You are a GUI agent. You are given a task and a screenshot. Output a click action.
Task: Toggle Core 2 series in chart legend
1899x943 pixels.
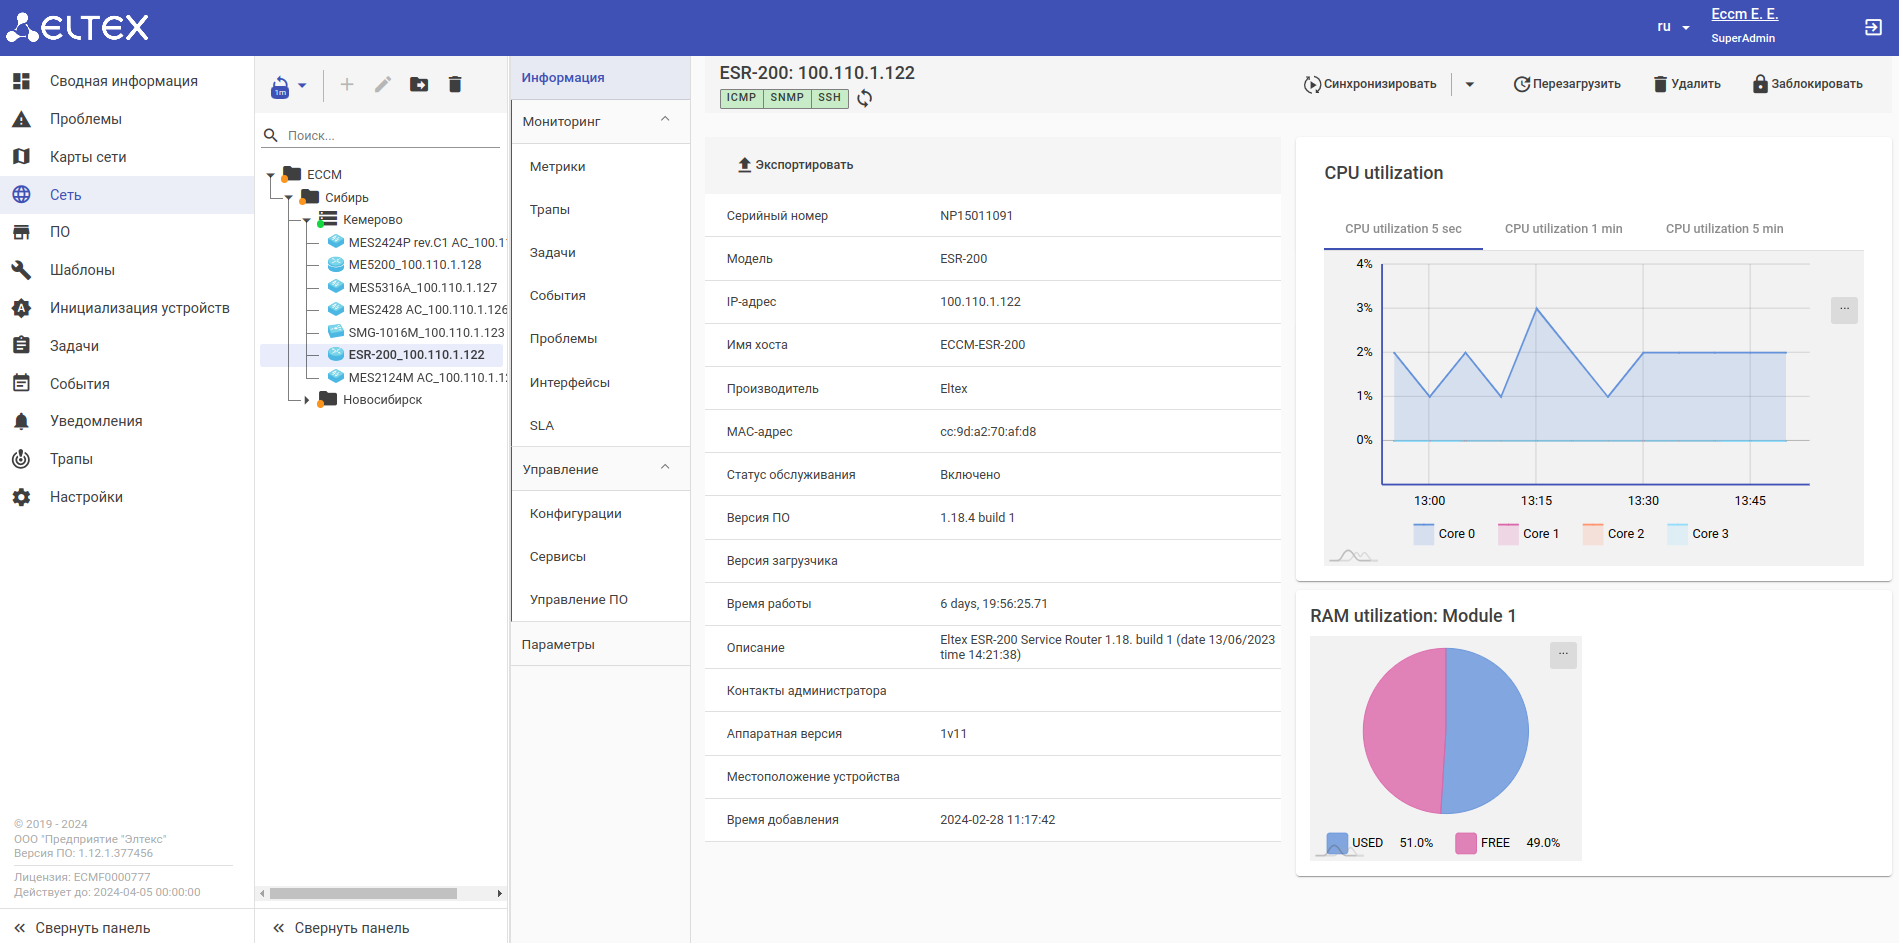pyautogui.click(x=1614, y=534)
